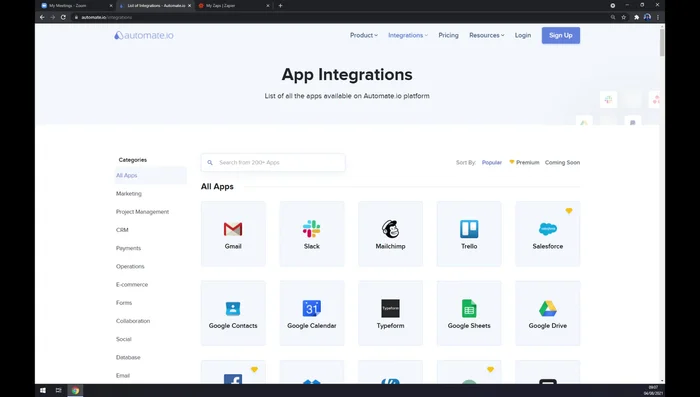The height and width of the screenshot is (397, 700).
Task: Filter apps by Premium
Action: coord(525,163)
